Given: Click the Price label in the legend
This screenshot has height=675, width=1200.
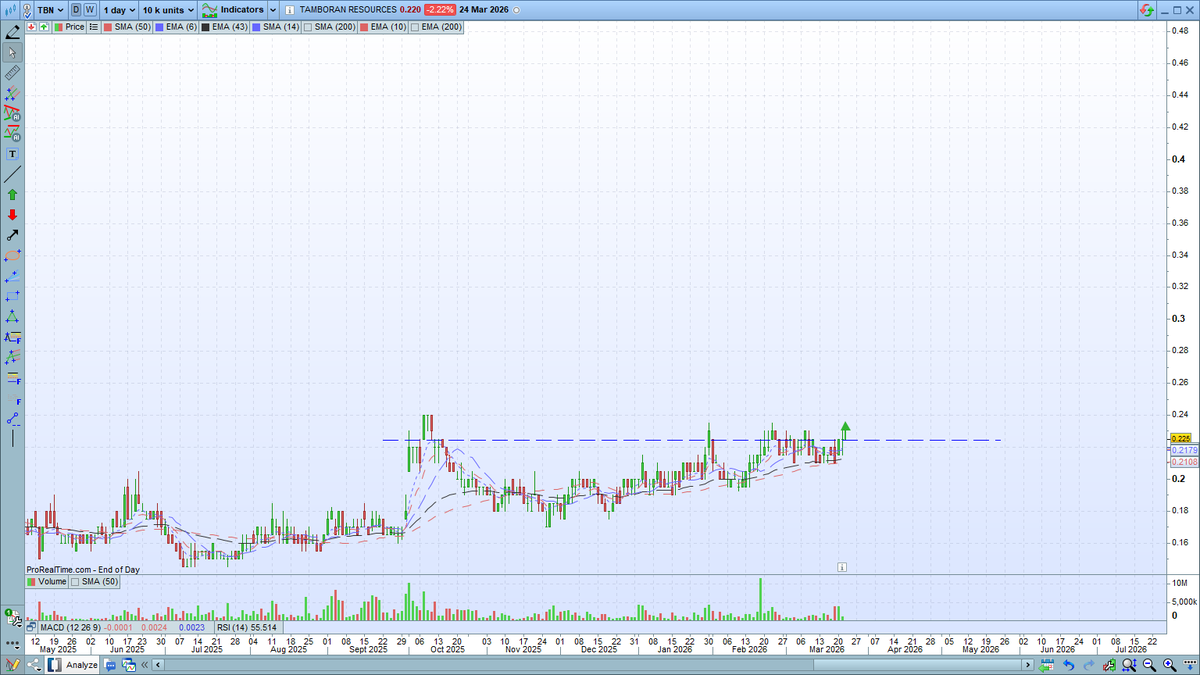Looking at the screenshot, I should tap(74, 27).
